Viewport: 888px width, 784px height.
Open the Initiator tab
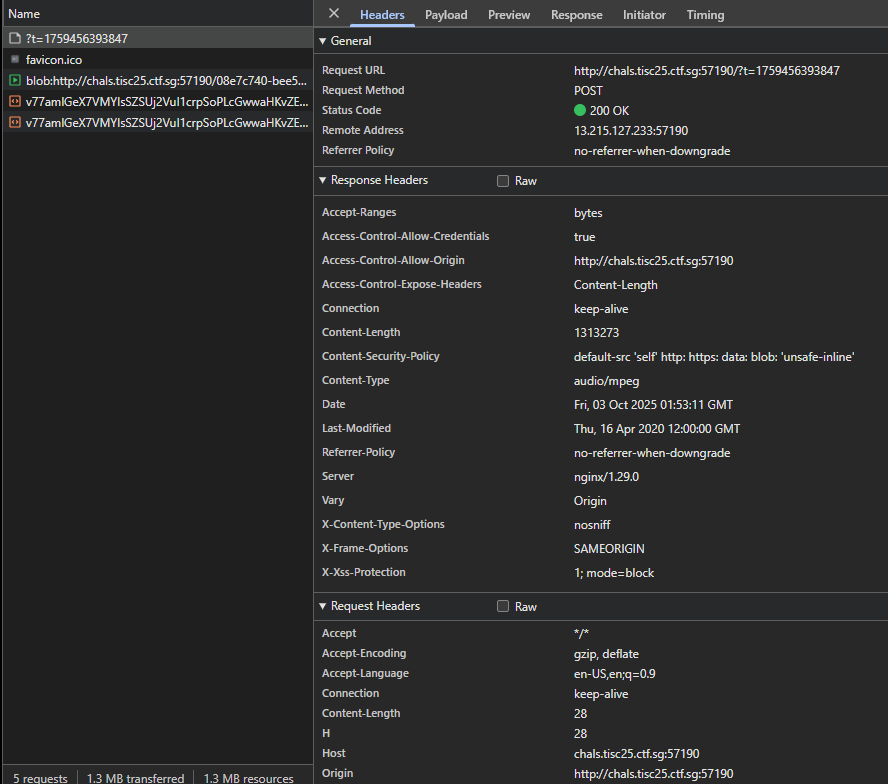(x=644, y=15)
